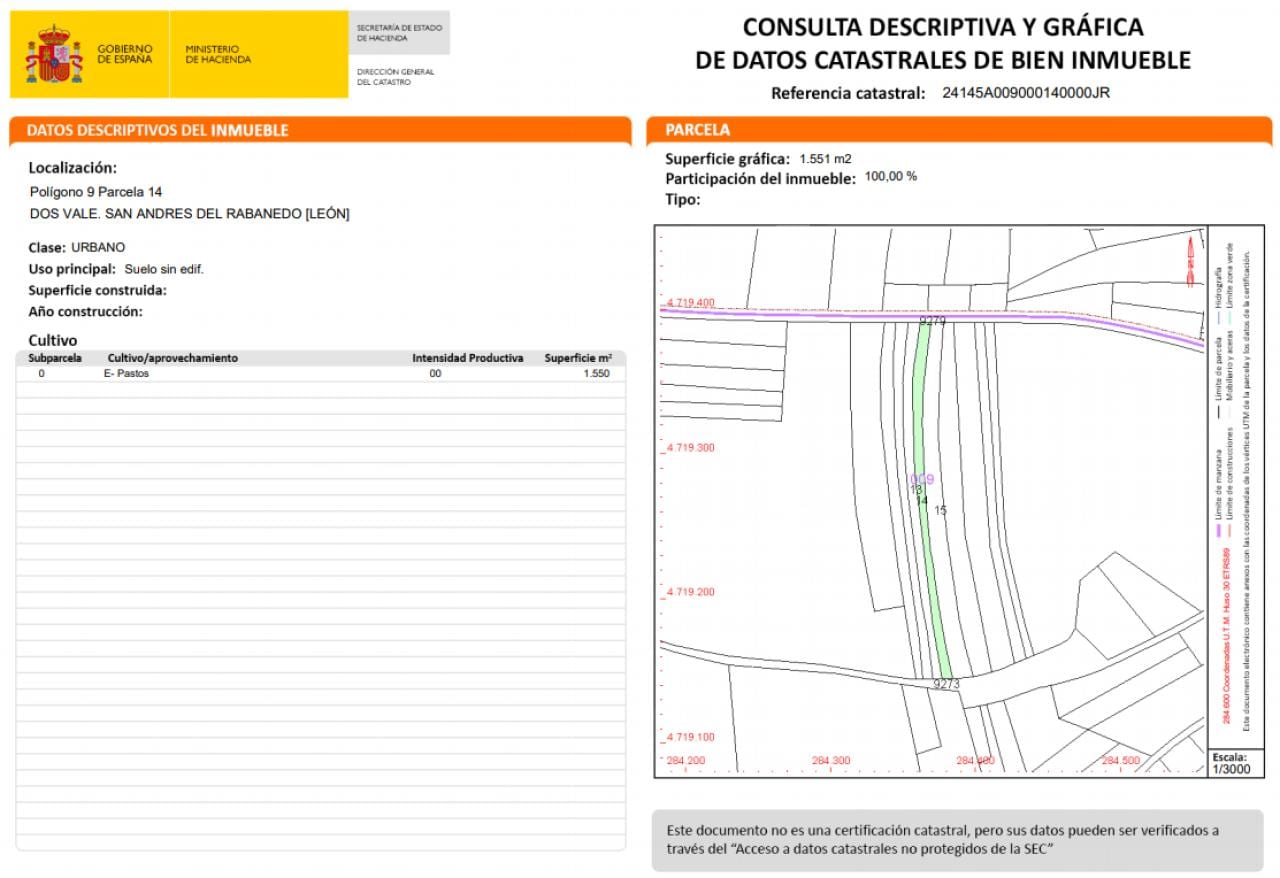Screen dimensions: 1280x878
Task: Click road label 9273 on the map
Action: click(946, 684)
